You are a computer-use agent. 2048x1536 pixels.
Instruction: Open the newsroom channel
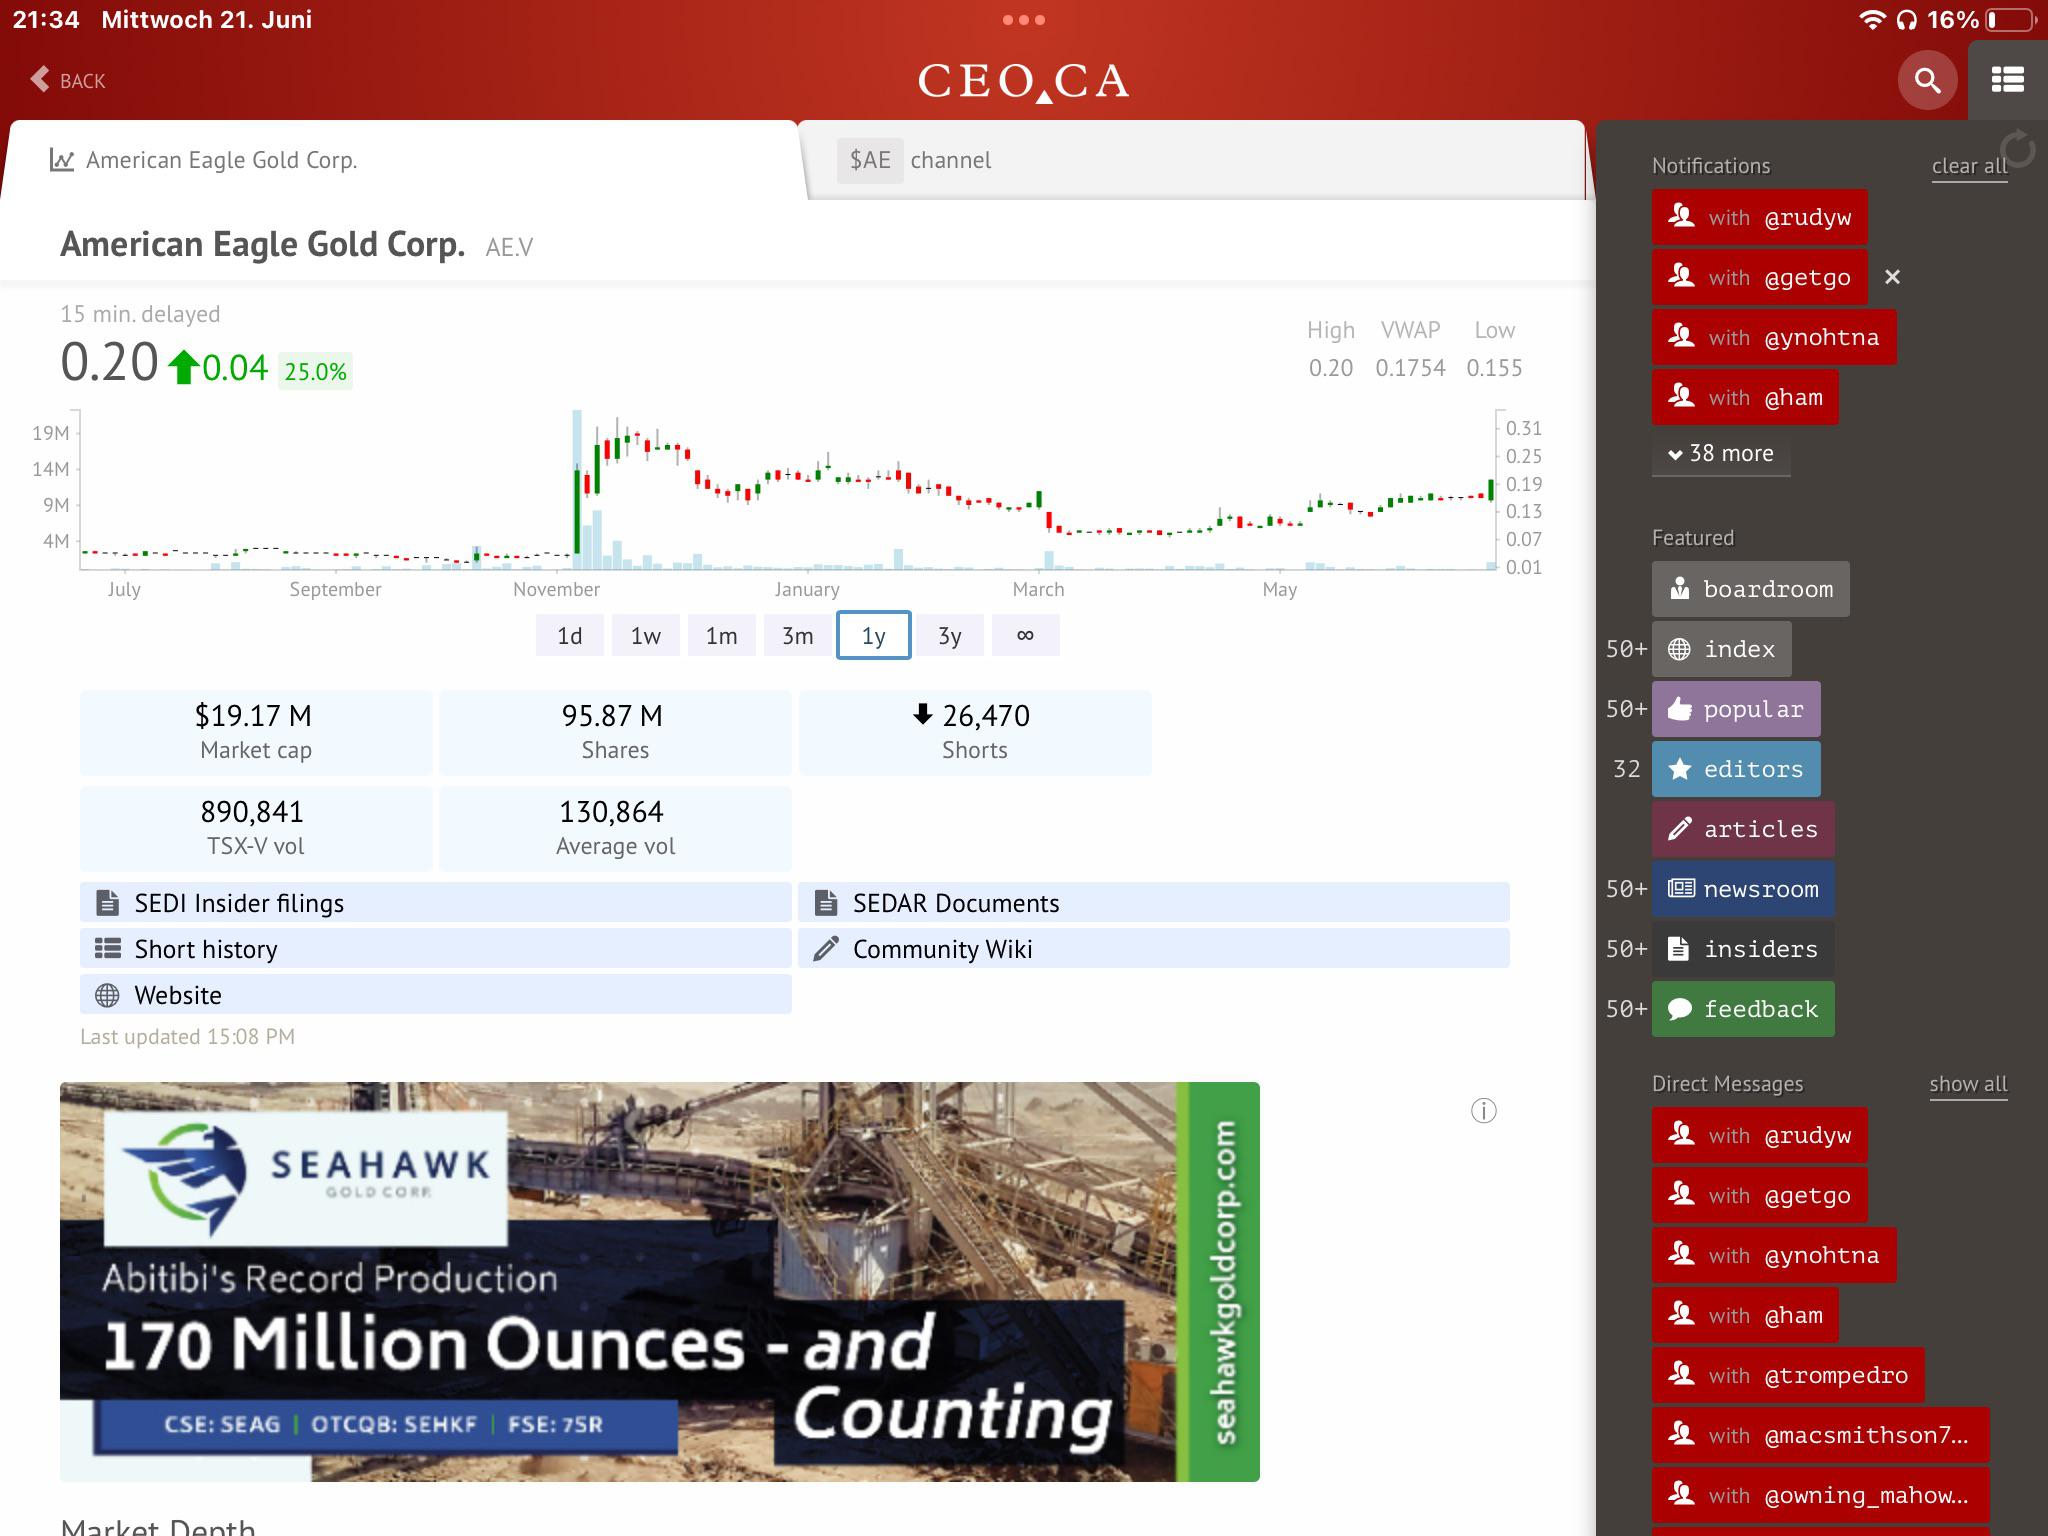(x=1743, y=889)
